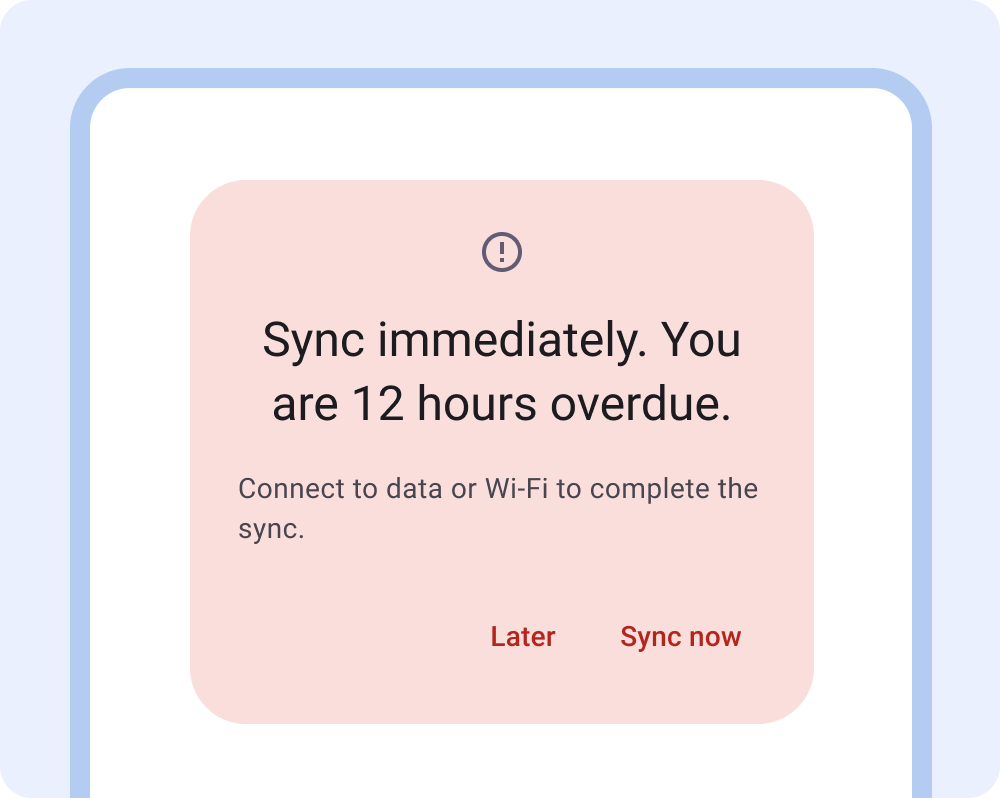1000x798 pixels.
Task: Trigger the Sync now action
Action: (680, 637)
